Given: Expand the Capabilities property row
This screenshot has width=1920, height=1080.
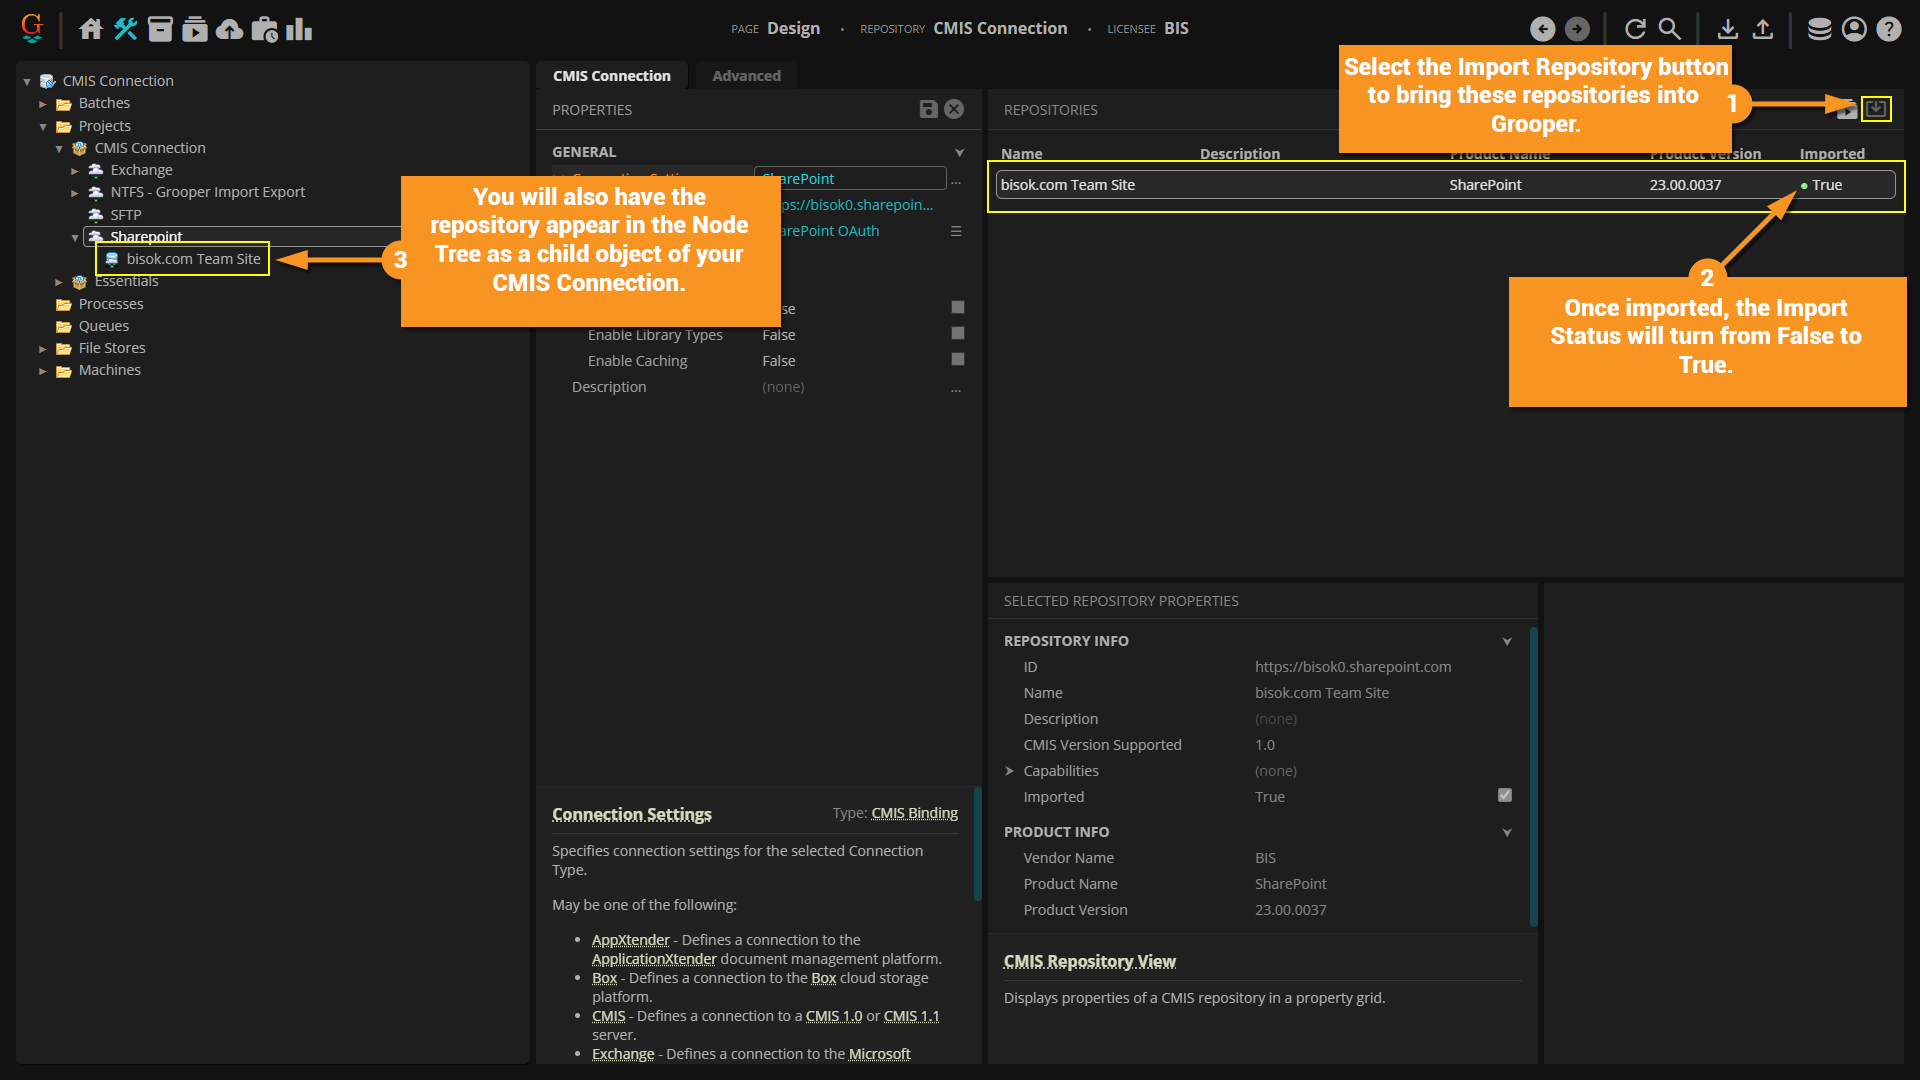Looking at the screenshot, I should tap(1009, 771).
